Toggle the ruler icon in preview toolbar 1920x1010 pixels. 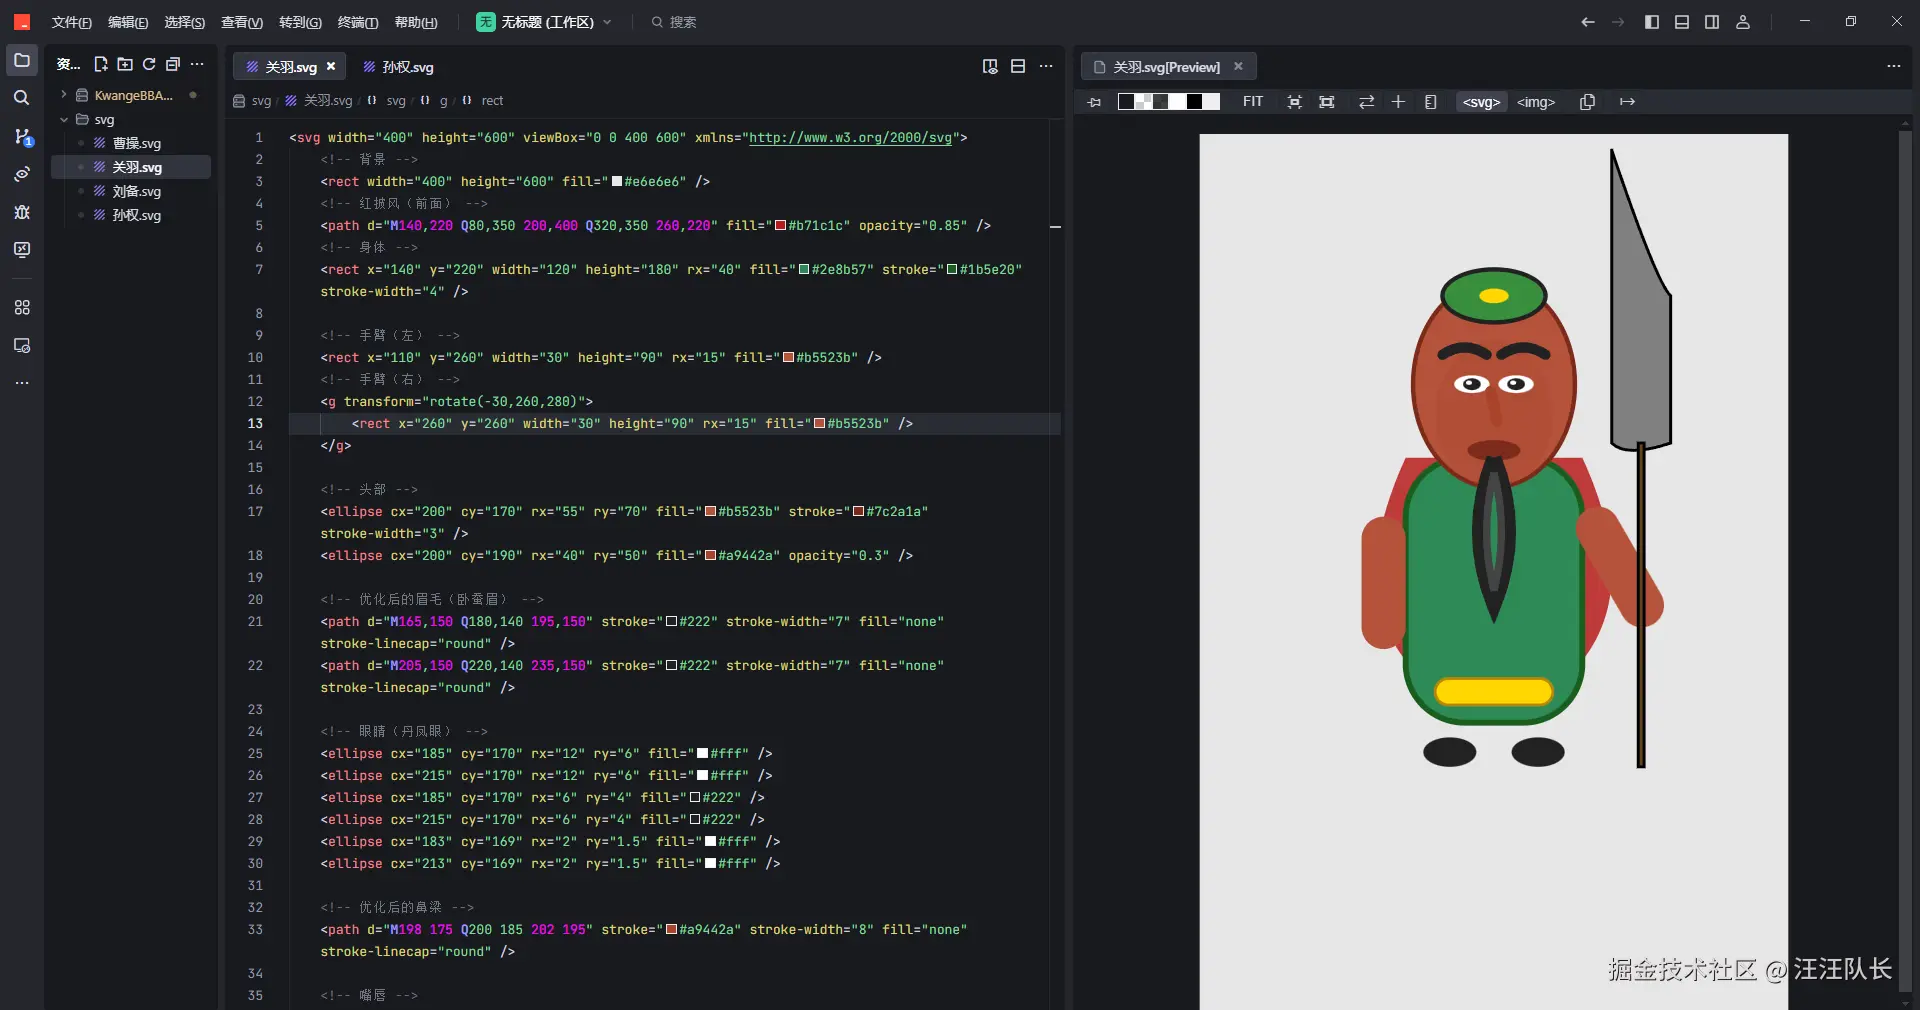(x=1431, y=102)
